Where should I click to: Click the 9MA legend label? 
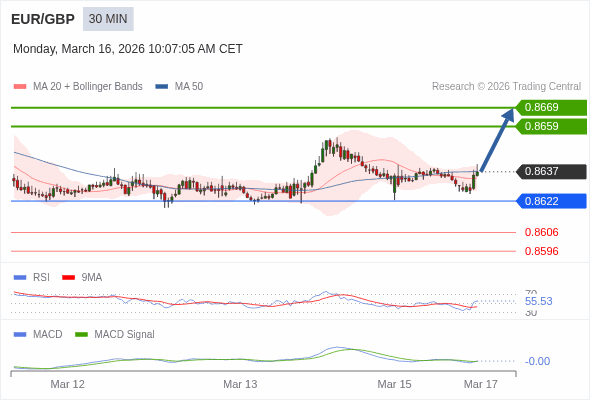pyautogui.click(x=92, y=278)
